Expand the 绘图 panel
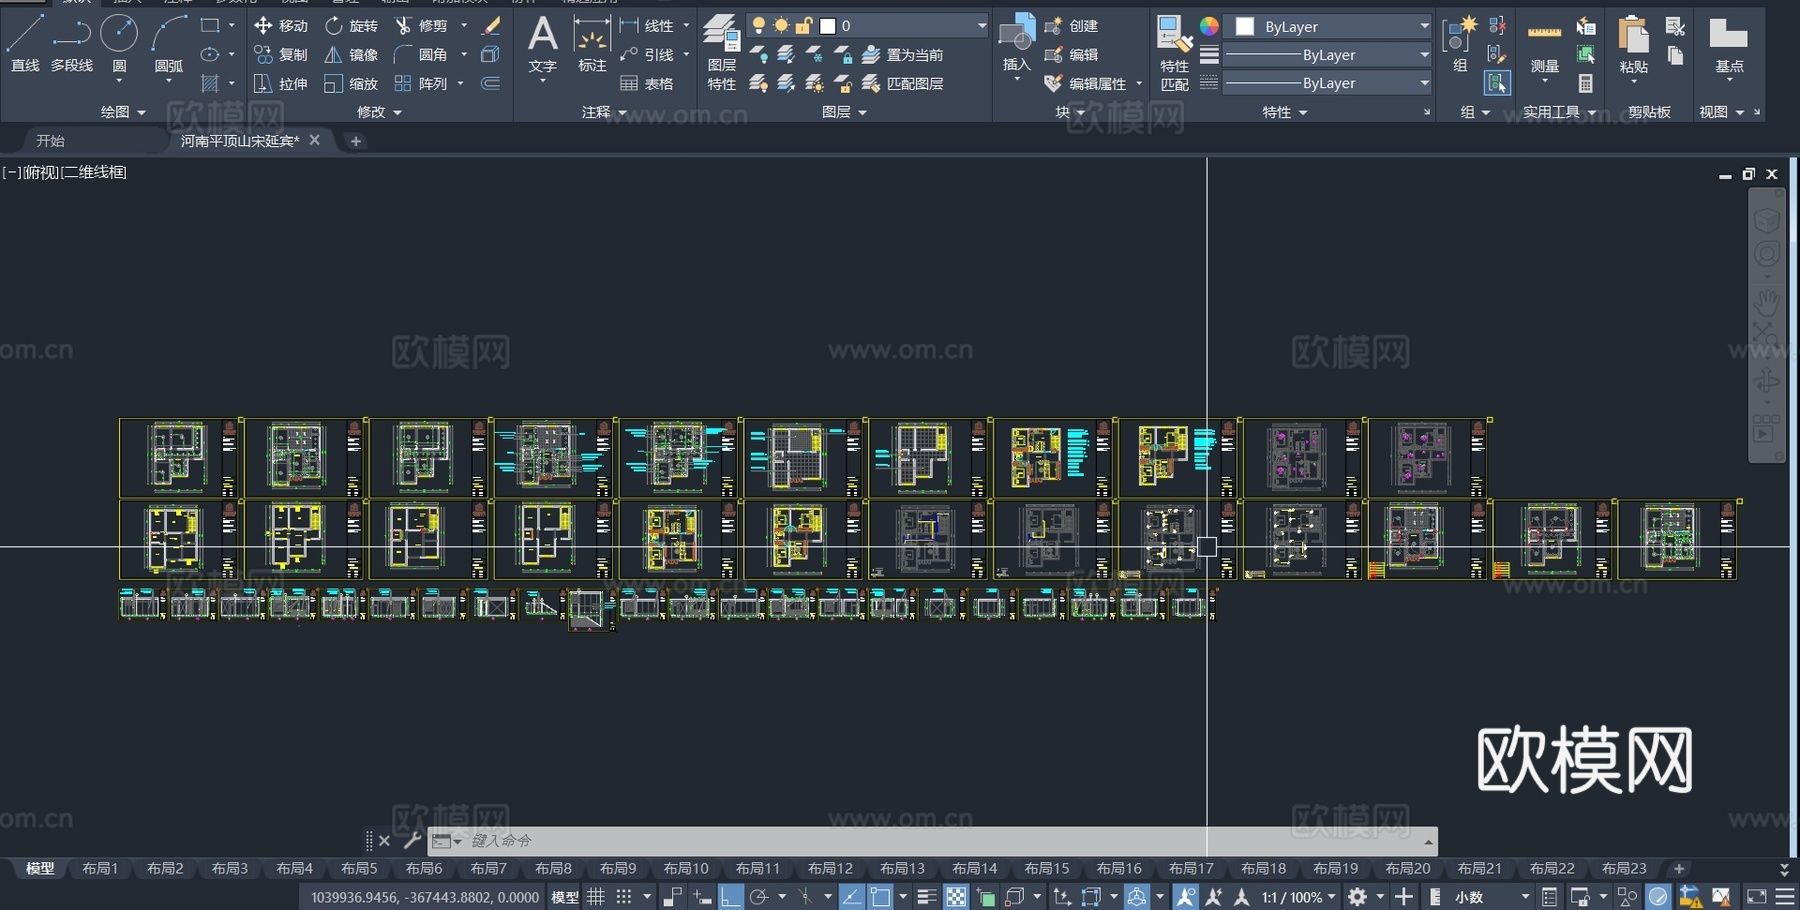 coord(123,112)
